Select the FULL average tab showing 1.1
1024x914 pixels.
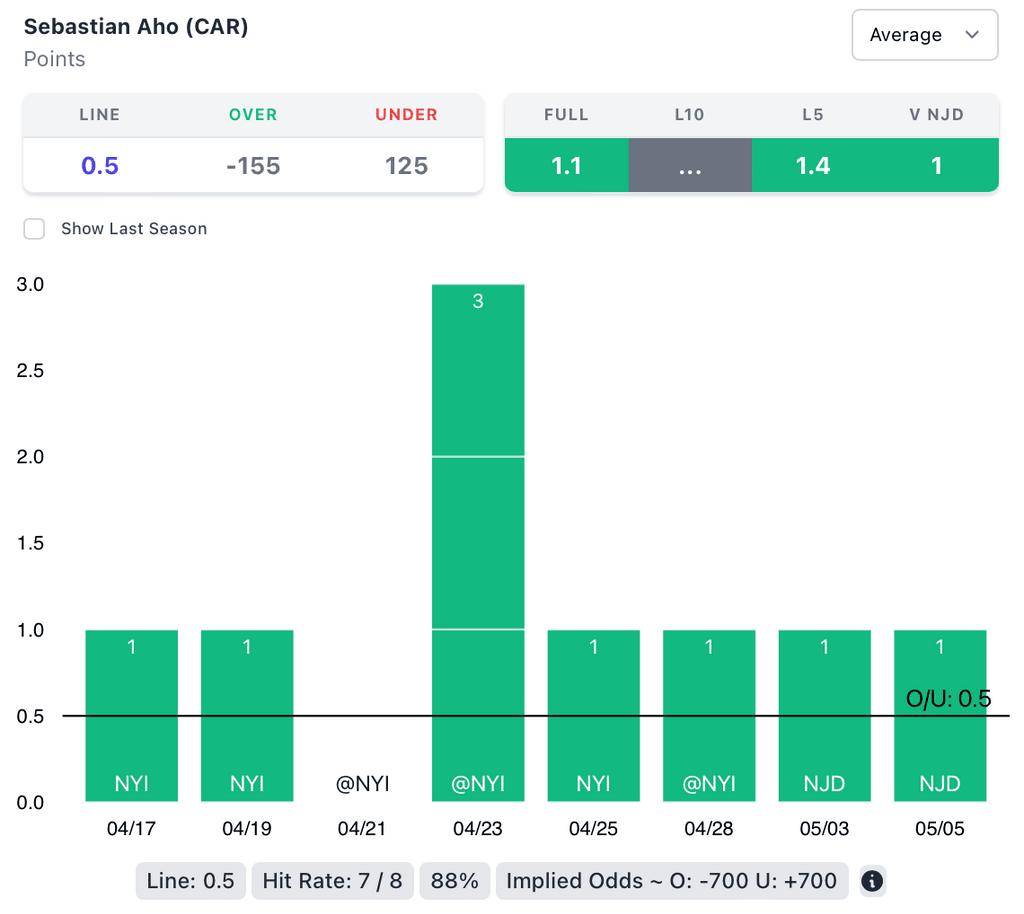[x=566, y=165]
